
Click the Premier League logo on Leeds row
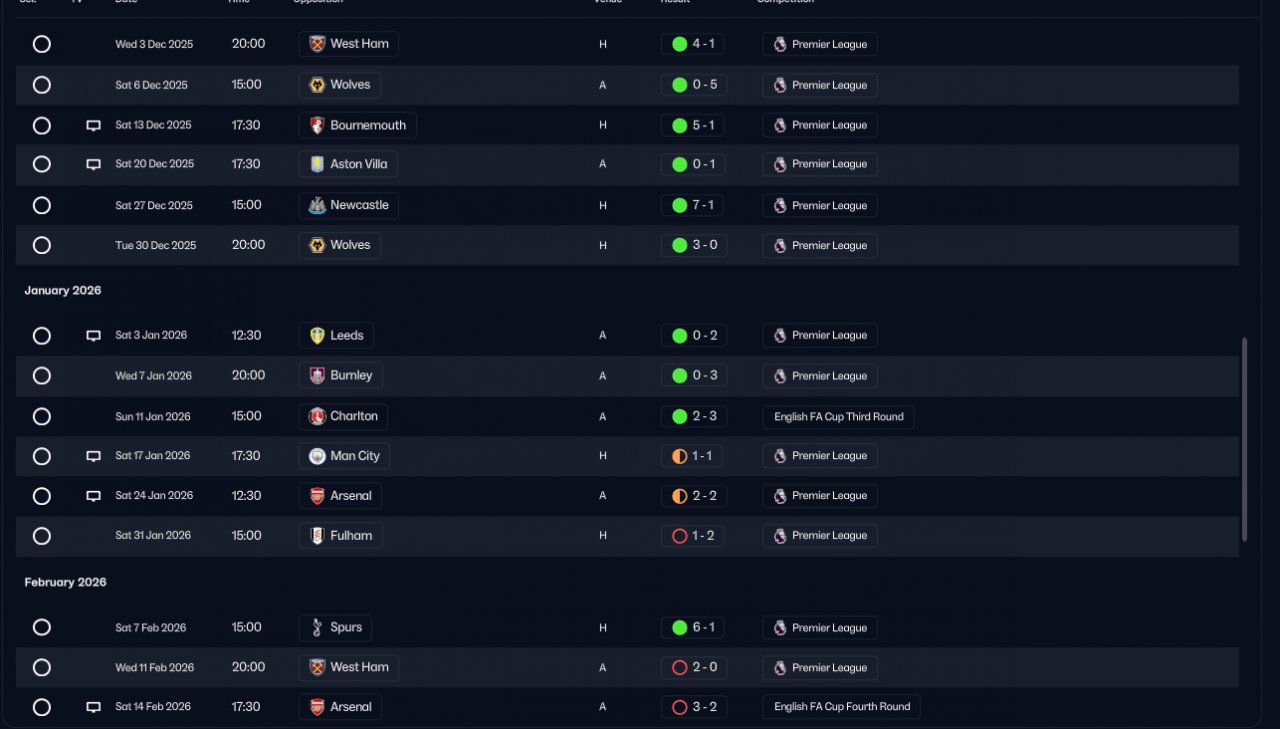coord(780,336)
